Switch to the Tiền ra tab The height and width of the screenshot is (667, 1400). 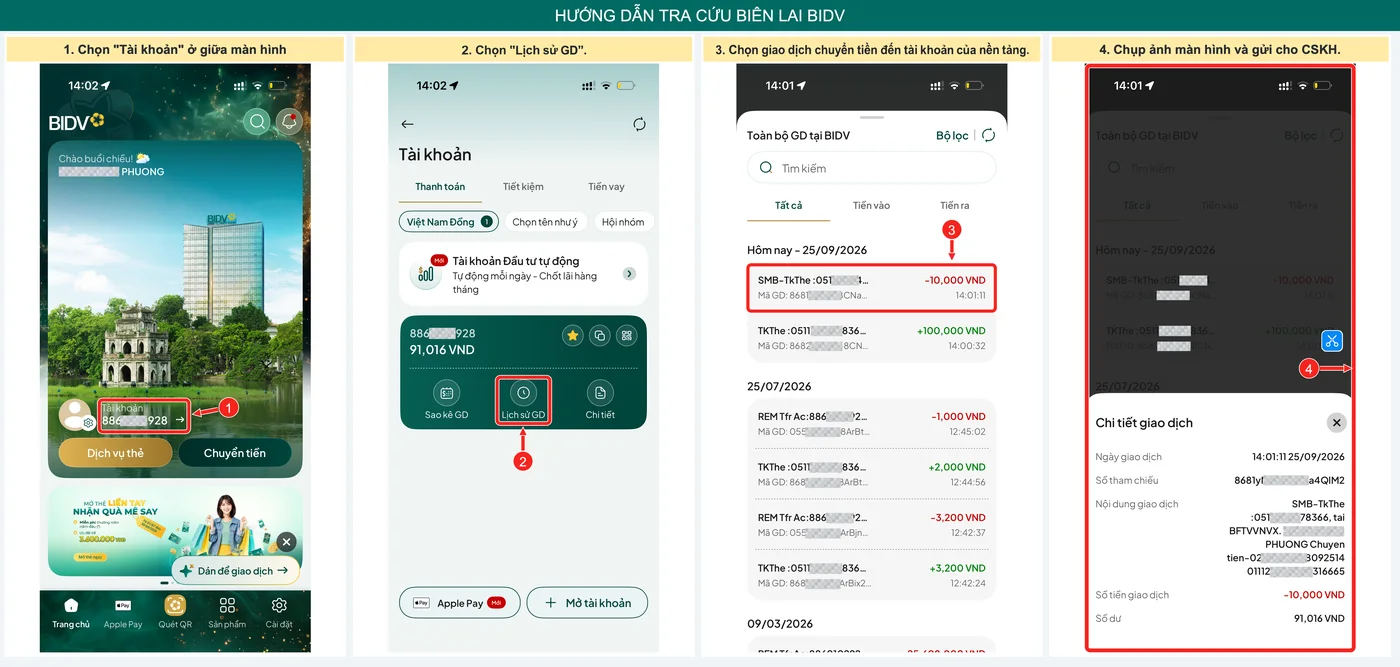pos(955,205)
